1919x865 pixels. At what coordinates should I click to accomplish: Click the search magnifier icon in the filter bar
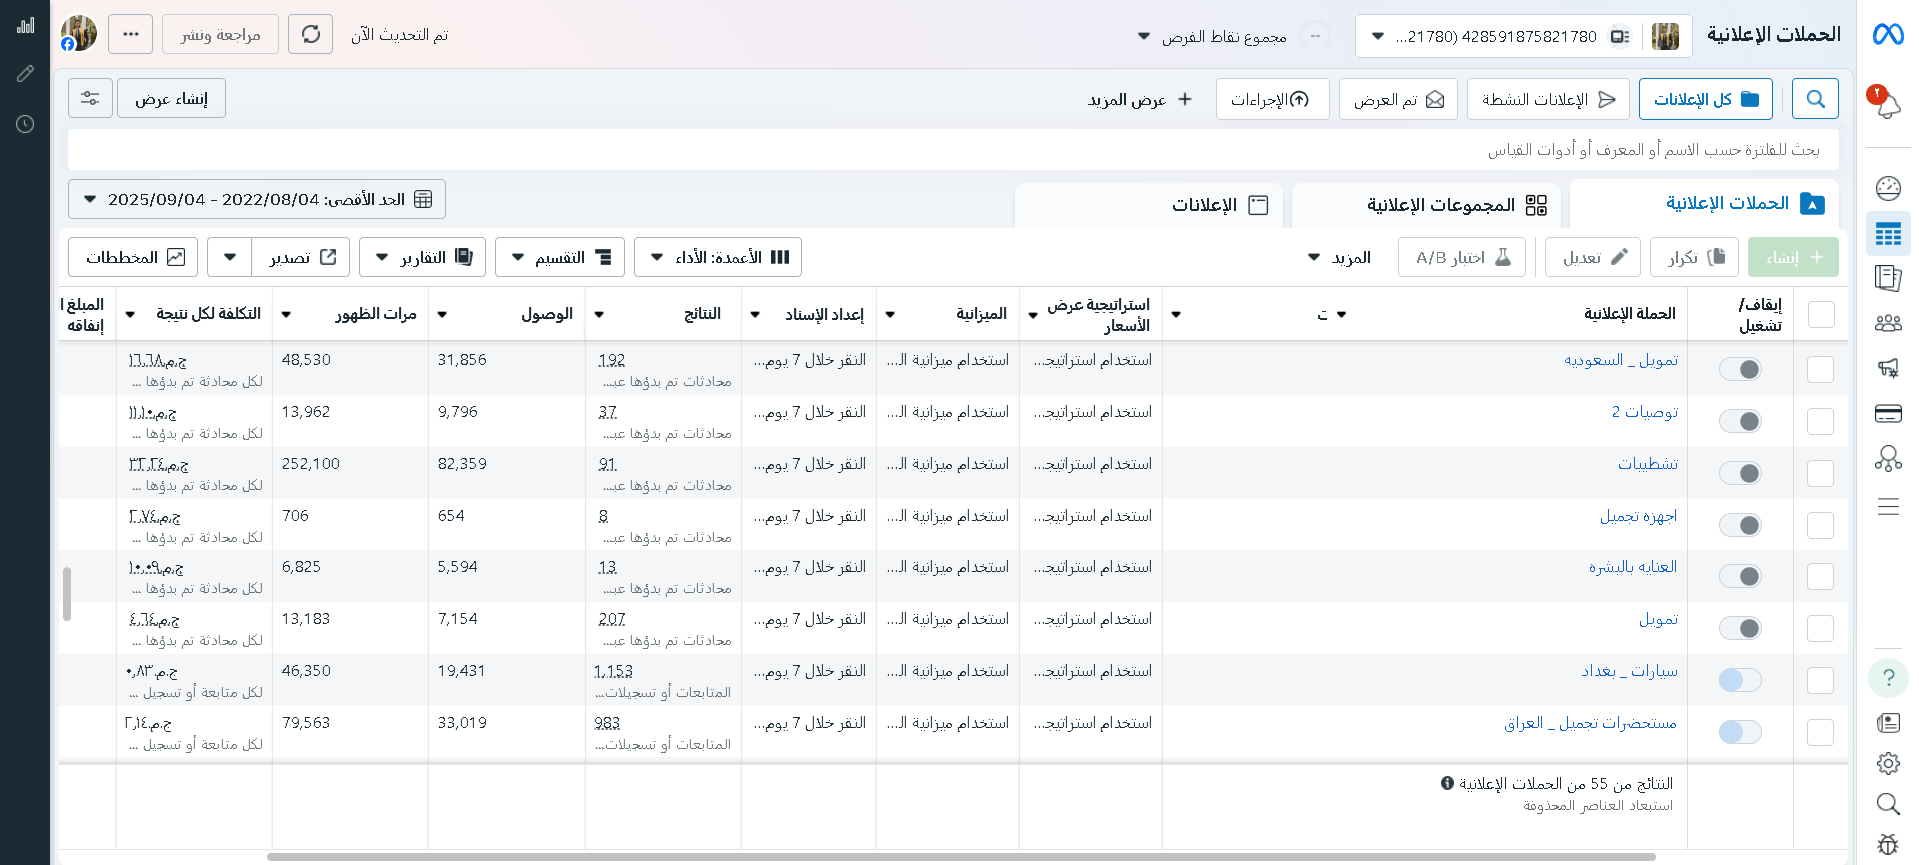(x=1815, y=99)
